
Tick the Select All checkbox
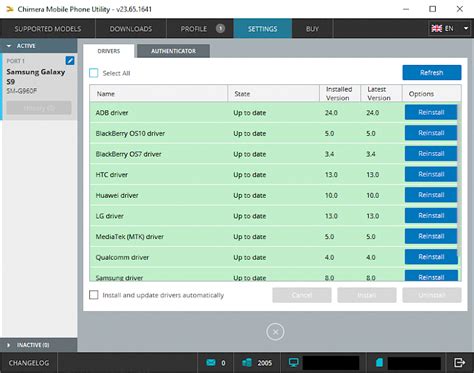[x=94, y=73]
